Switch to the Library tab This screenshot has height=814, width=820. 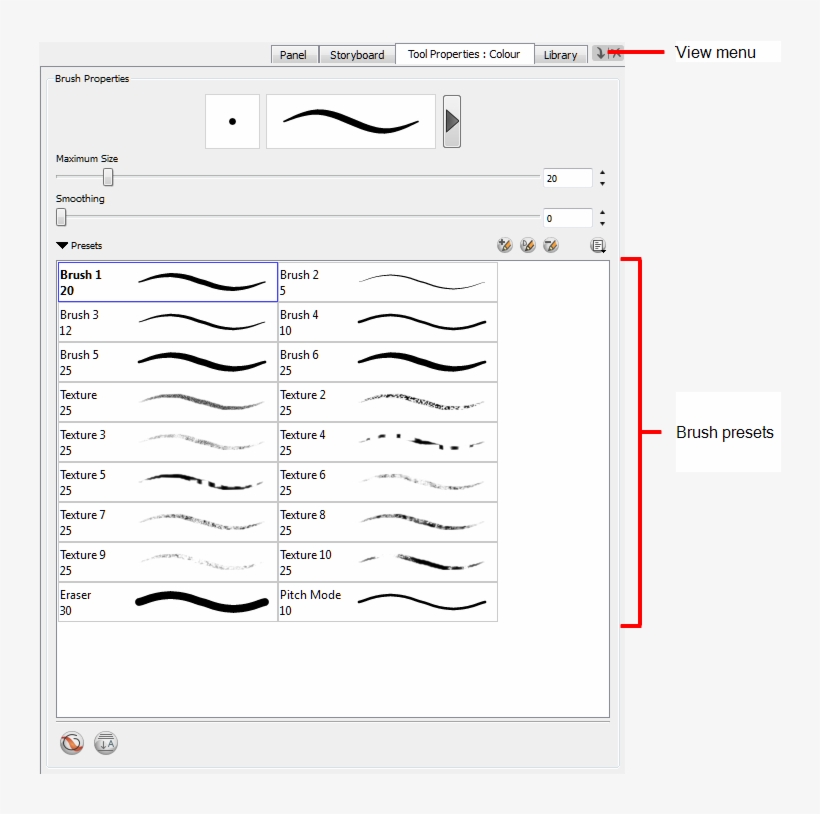[560, 55]
